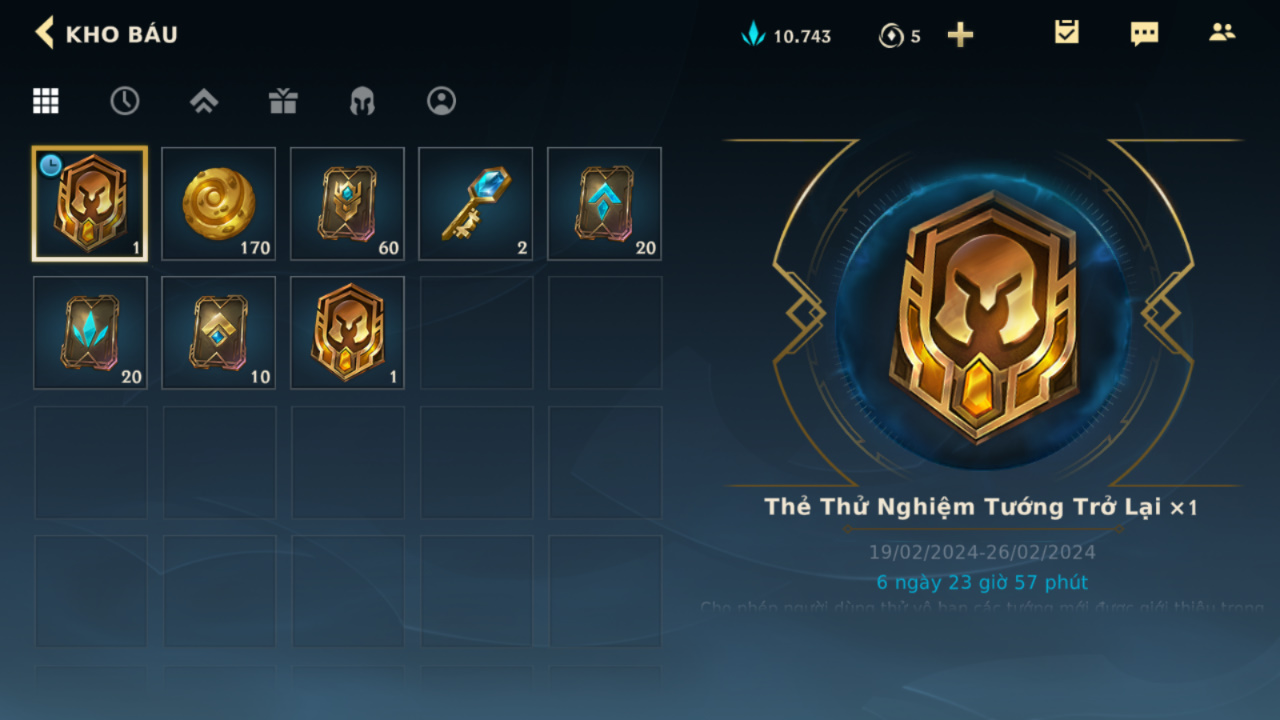Go back using the KHO BÁU arrow
Screen dimensions: 1280x720
point(44,33)
